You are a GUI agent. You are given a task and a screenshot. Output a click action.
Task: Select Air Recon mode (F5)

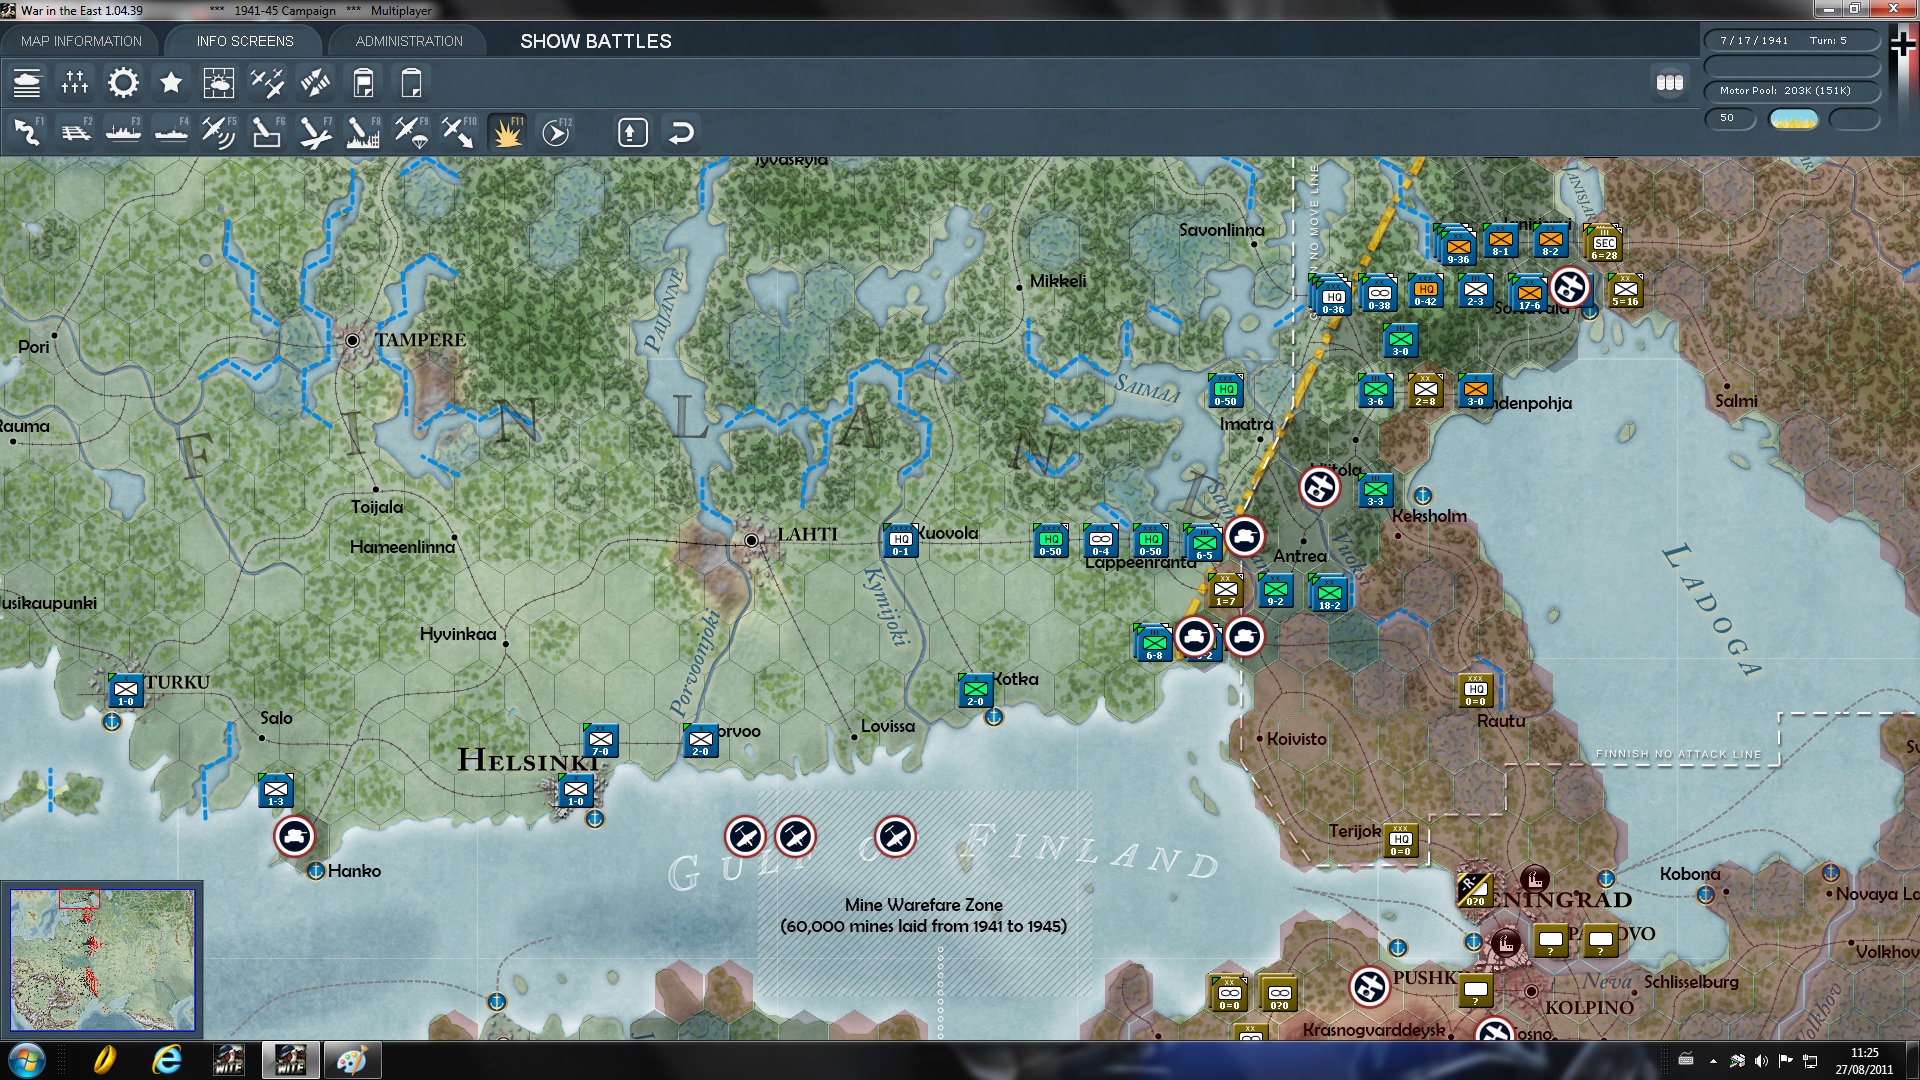pos(219,132)
